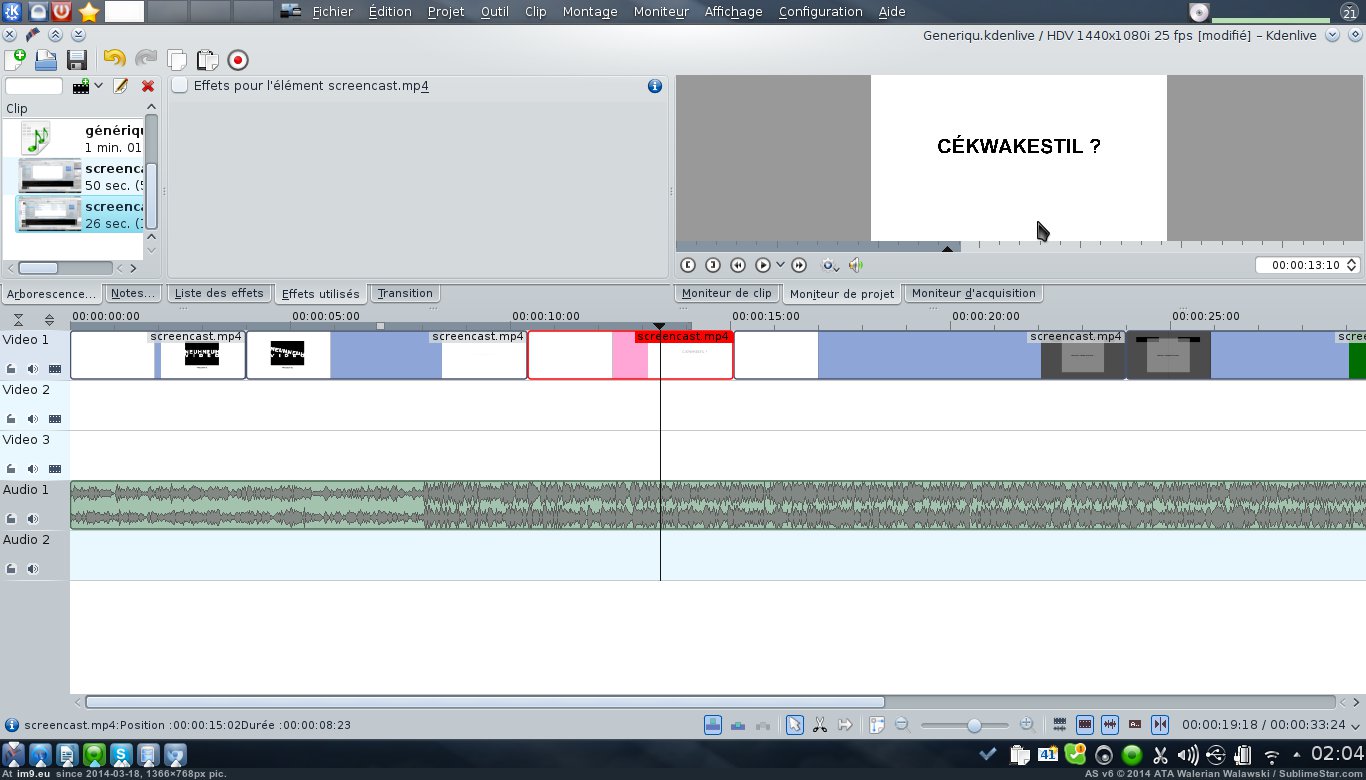Select the razor (scissors) tool in the timeline toolbar

tap(819, 725)
